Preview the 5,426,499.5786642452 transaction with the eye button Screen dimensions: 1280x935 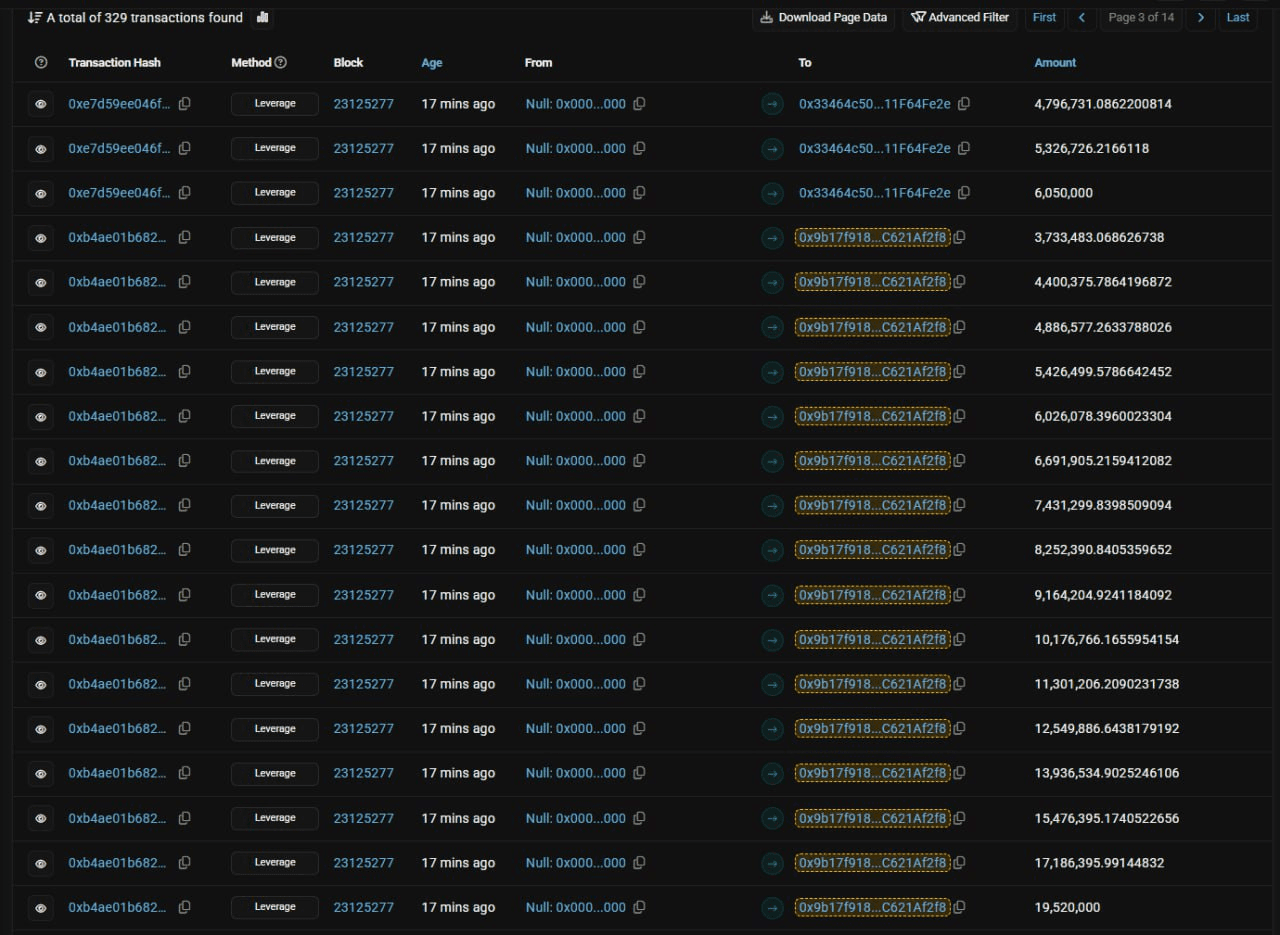(x=41, y=372)
